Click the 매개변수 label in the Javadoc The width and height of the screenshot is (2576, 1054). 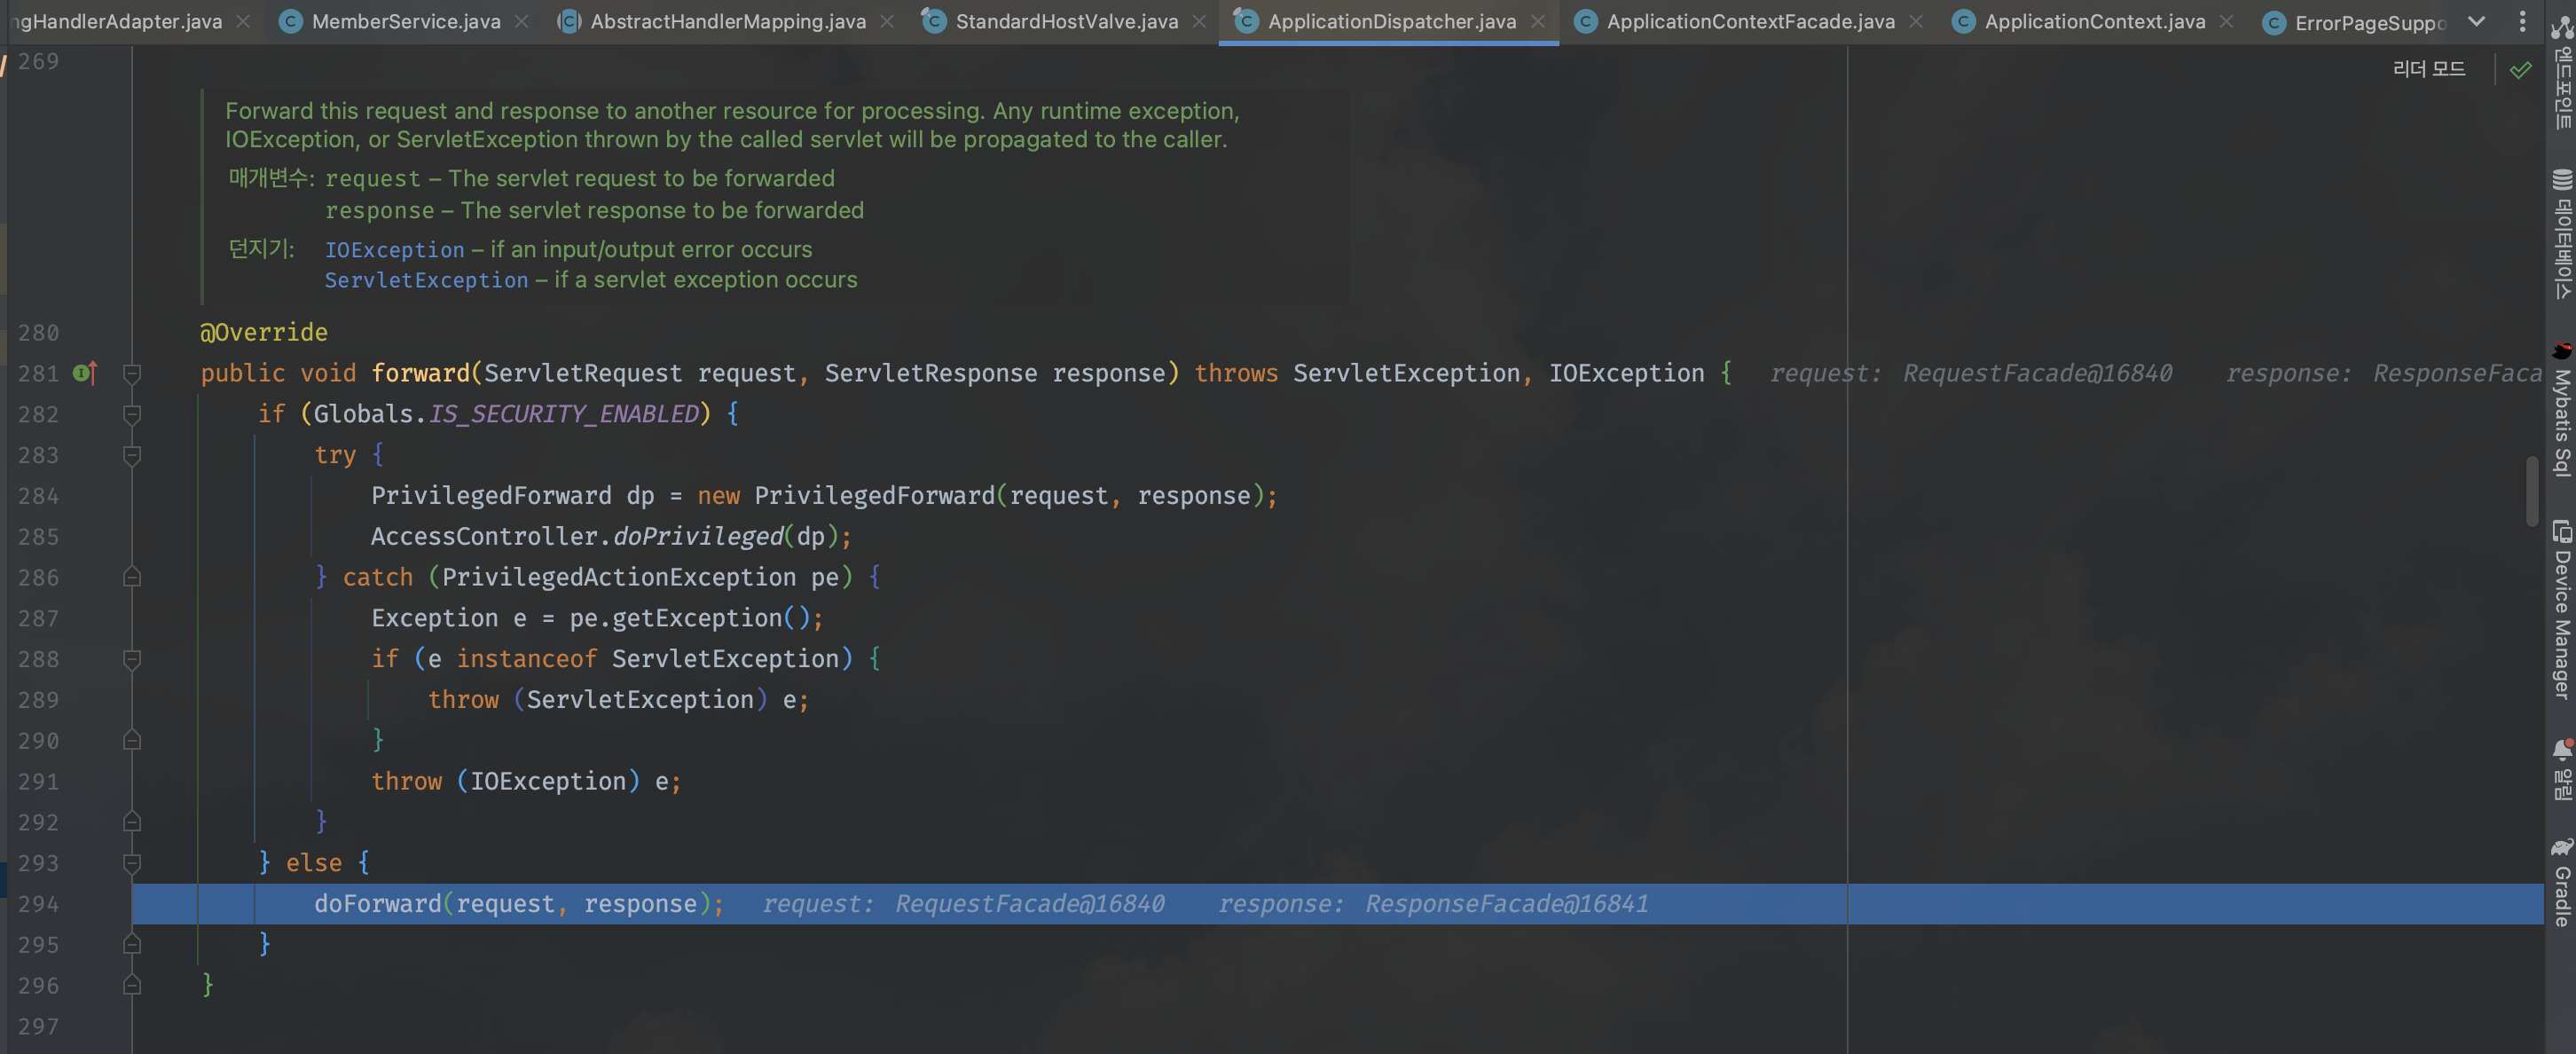pyautogui.click(x=271, y=178)
